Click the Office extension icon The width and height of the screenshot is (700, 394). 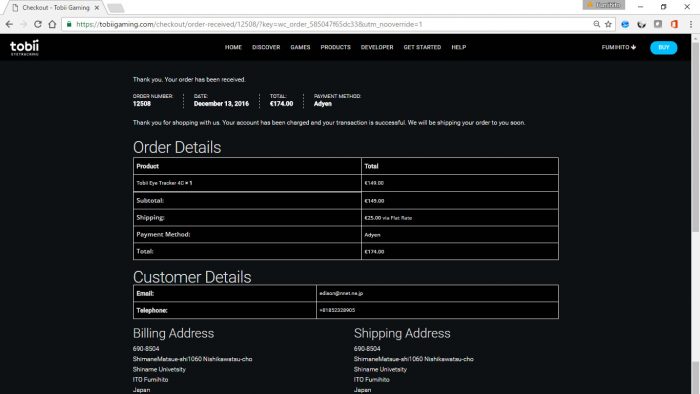tap(674, 24)
